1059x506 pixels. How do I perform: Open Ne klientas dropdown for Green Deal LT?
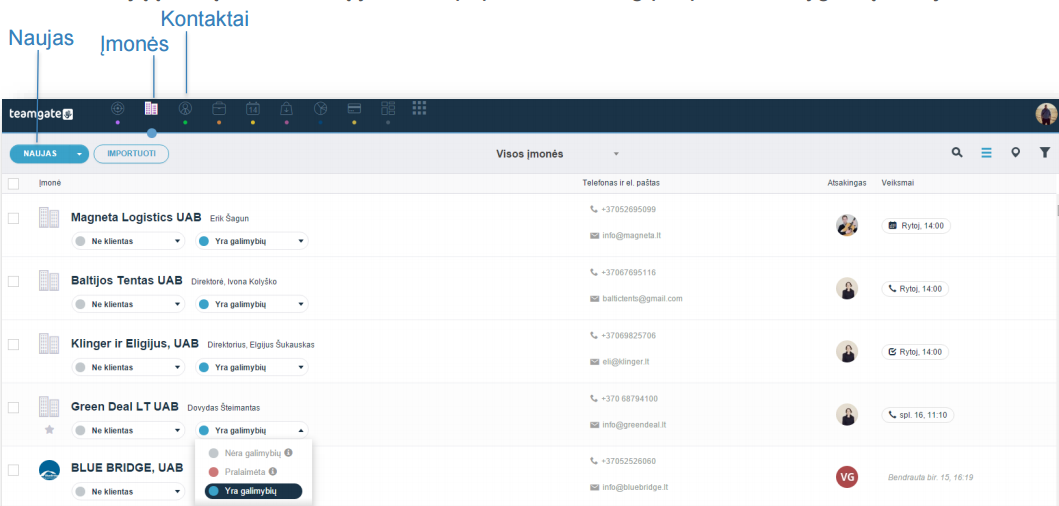point(128,430)
